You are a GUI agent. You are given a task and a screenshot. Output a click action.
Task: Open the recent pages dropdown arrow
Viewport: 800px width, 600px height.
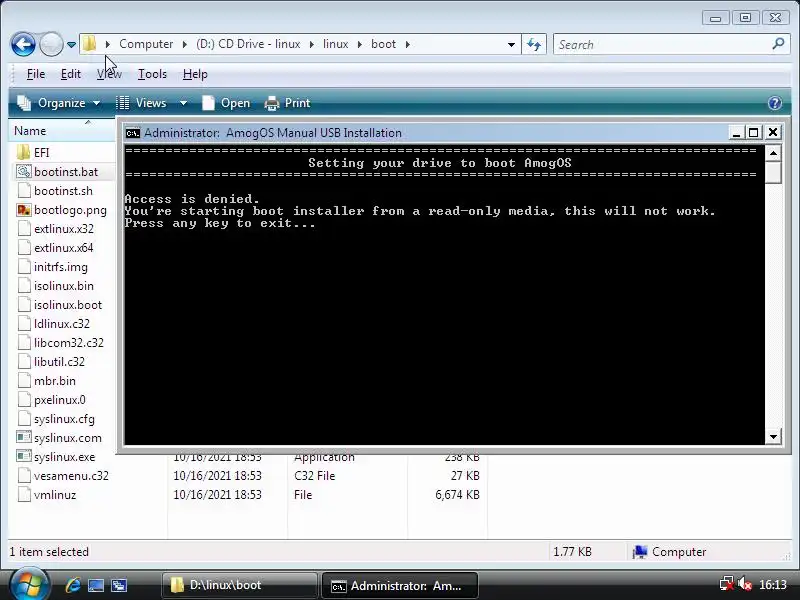(71, 45)
